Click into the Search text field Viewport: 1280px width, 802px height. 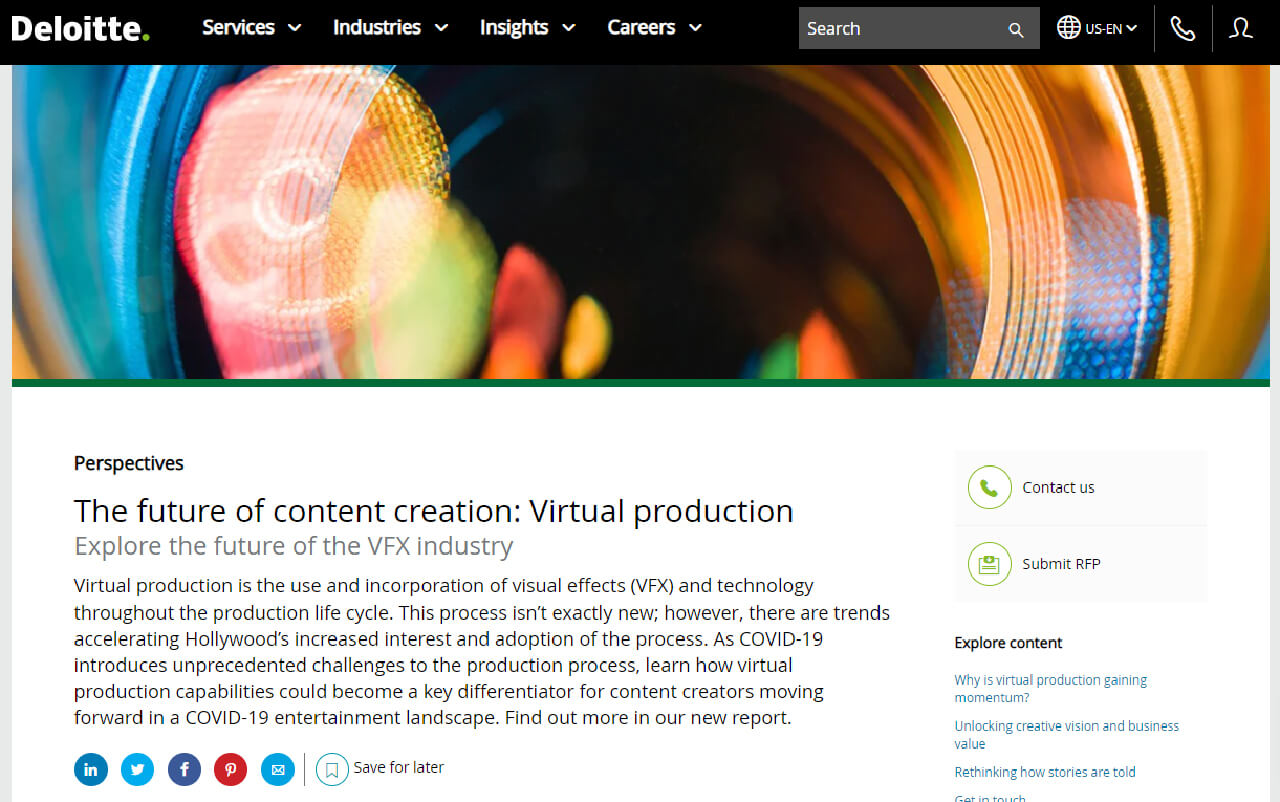[x=900, y=29]
